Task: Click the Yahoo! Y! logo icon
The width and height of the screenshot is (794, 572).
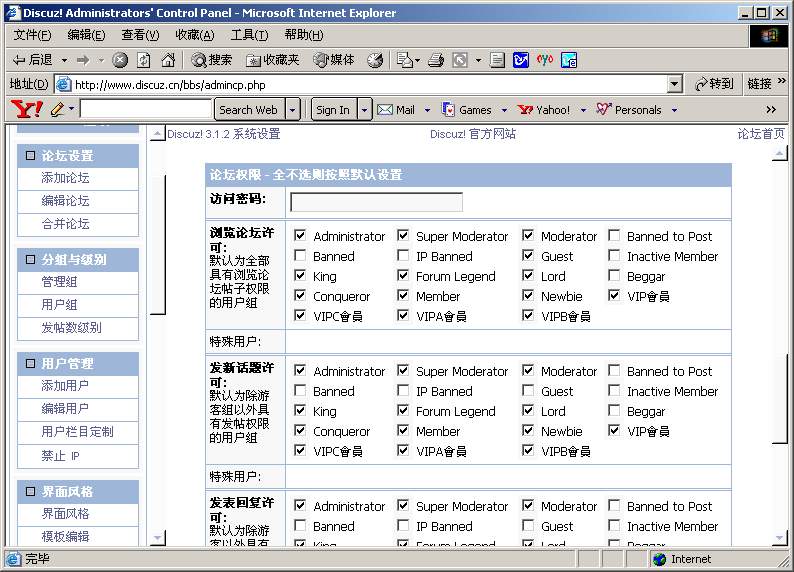Action: click(x=27, y=109)
